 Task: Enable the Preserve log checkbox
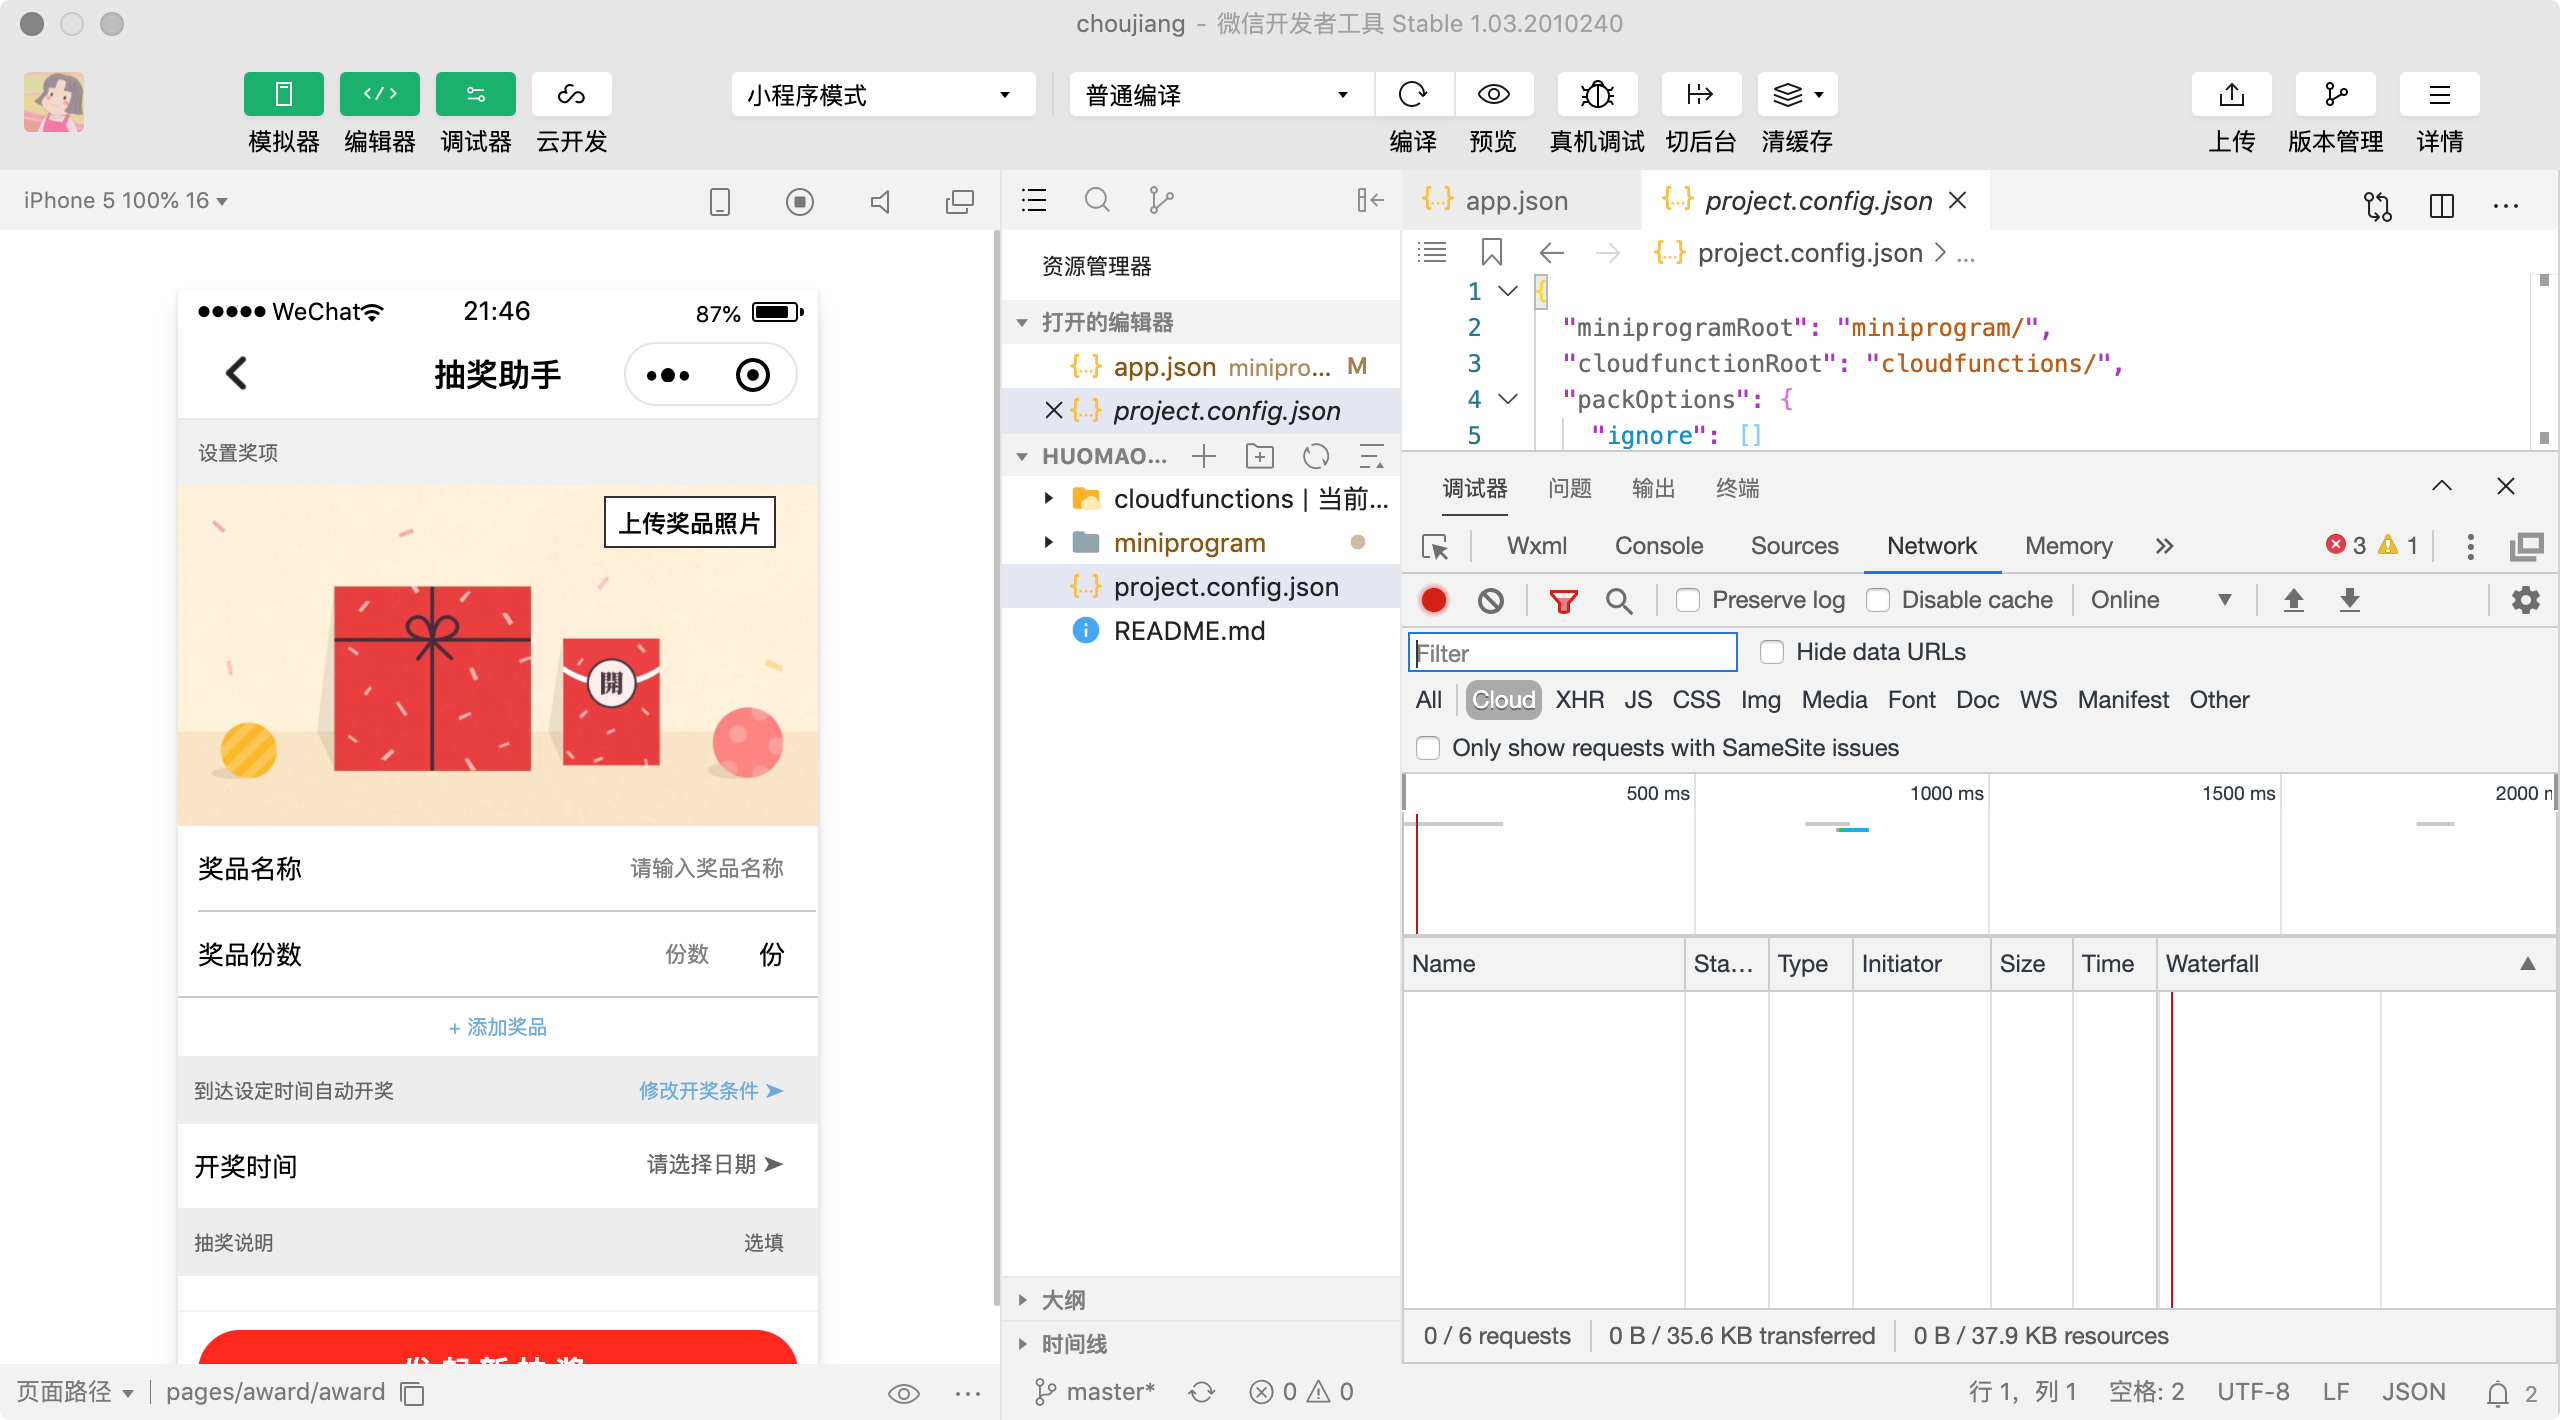(1688, 600)
